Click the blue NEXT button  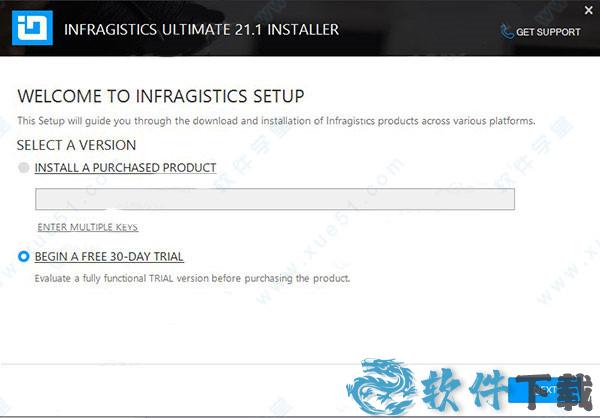tap(545, 390)
